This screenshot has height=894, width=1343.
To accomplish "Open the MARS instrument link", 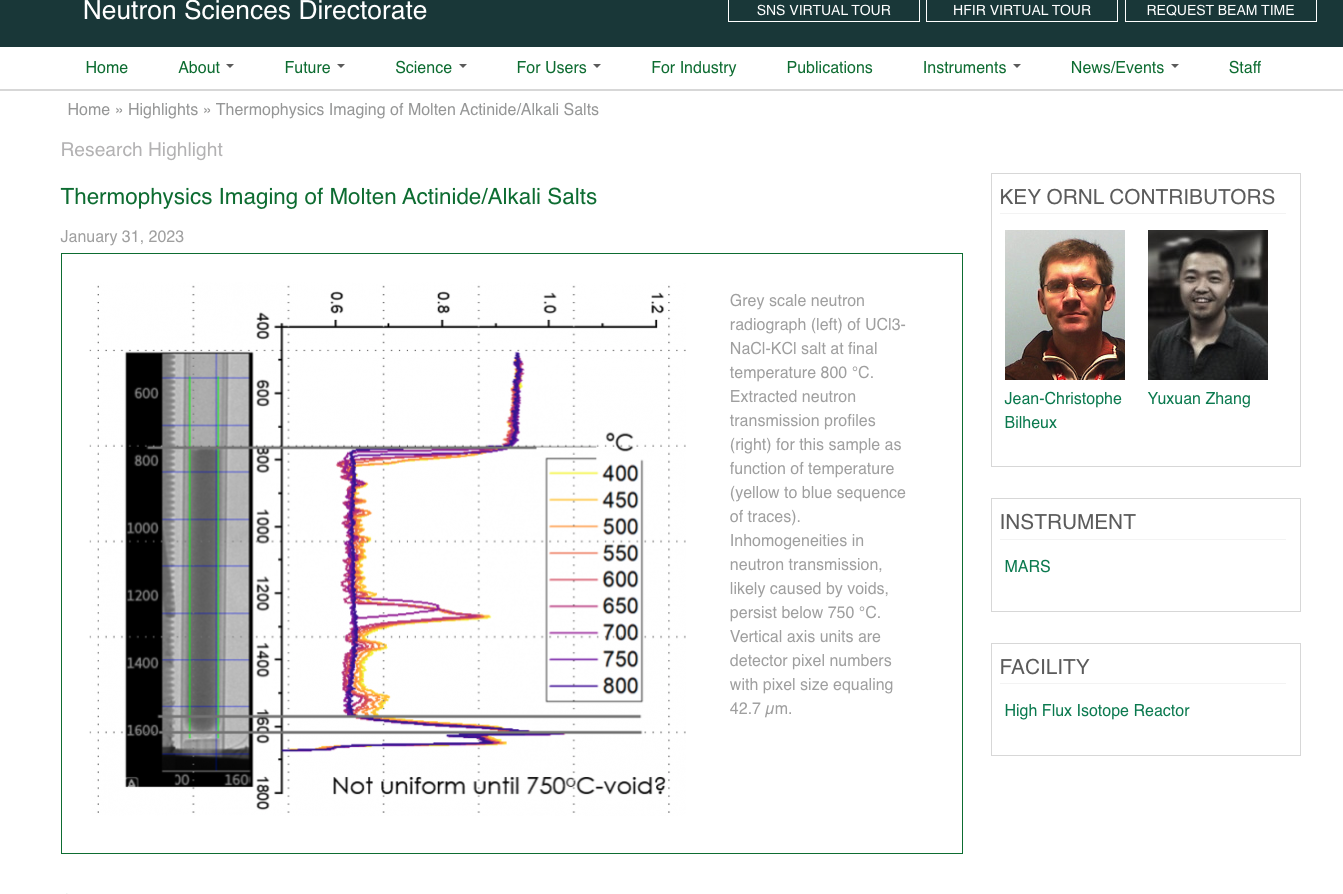I will 1027,567.
